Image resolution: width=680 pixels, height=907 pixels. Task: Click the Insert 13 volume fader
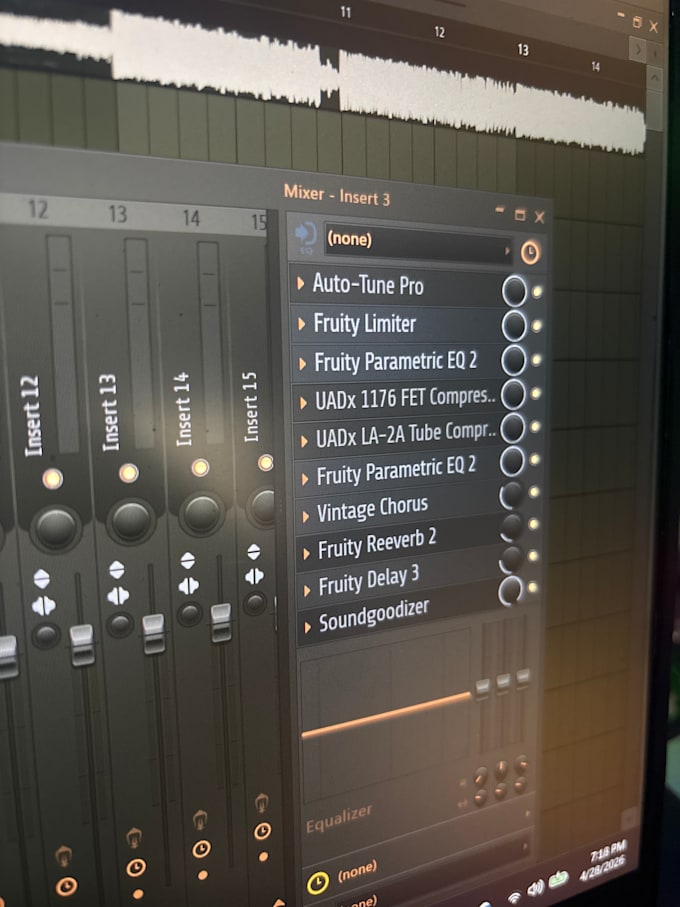click(153, 634)
